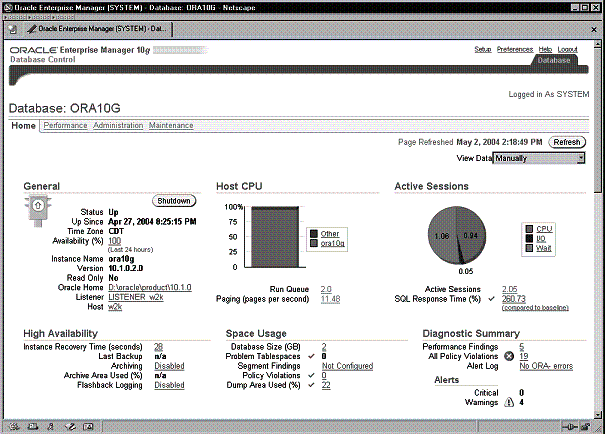This screenshot has width=605, height=434.
Task: Click the Dump Area Used checkmark icon
Action: pyautogui.click(x=311, y=385)
